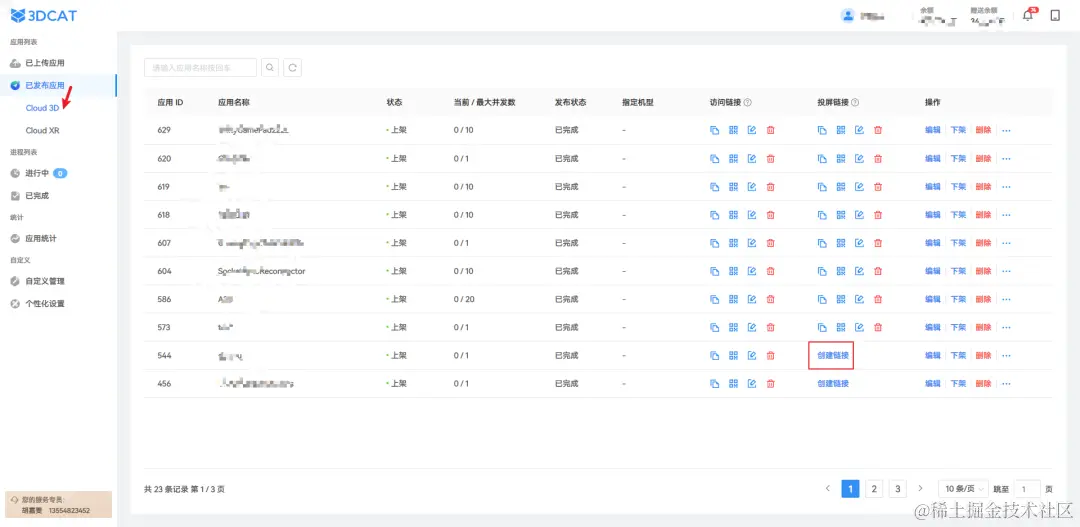Select Cloud 3D submenu item
The width and height of the screenshot is (1080, 527).
pyautogui.click(x=42, y=108)
